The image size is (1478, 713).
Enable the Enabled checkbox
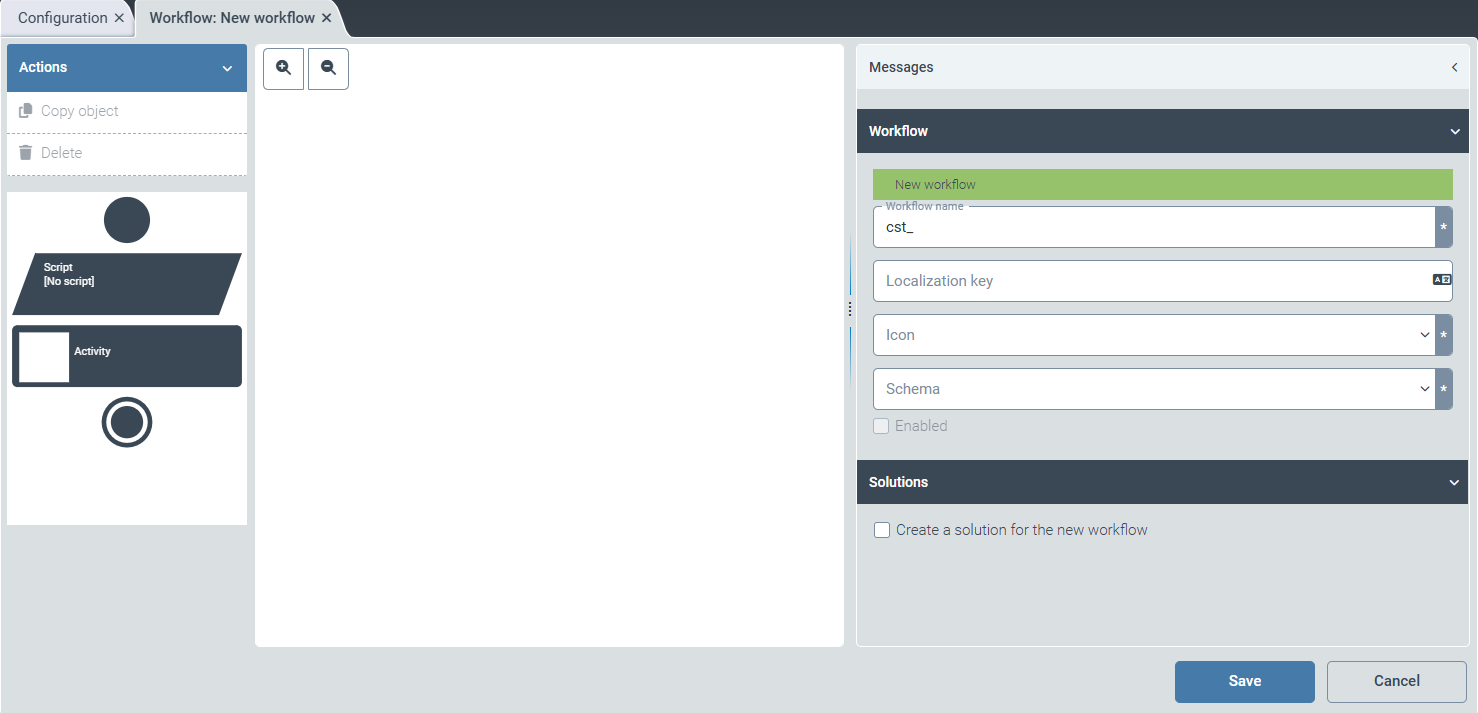881,426
